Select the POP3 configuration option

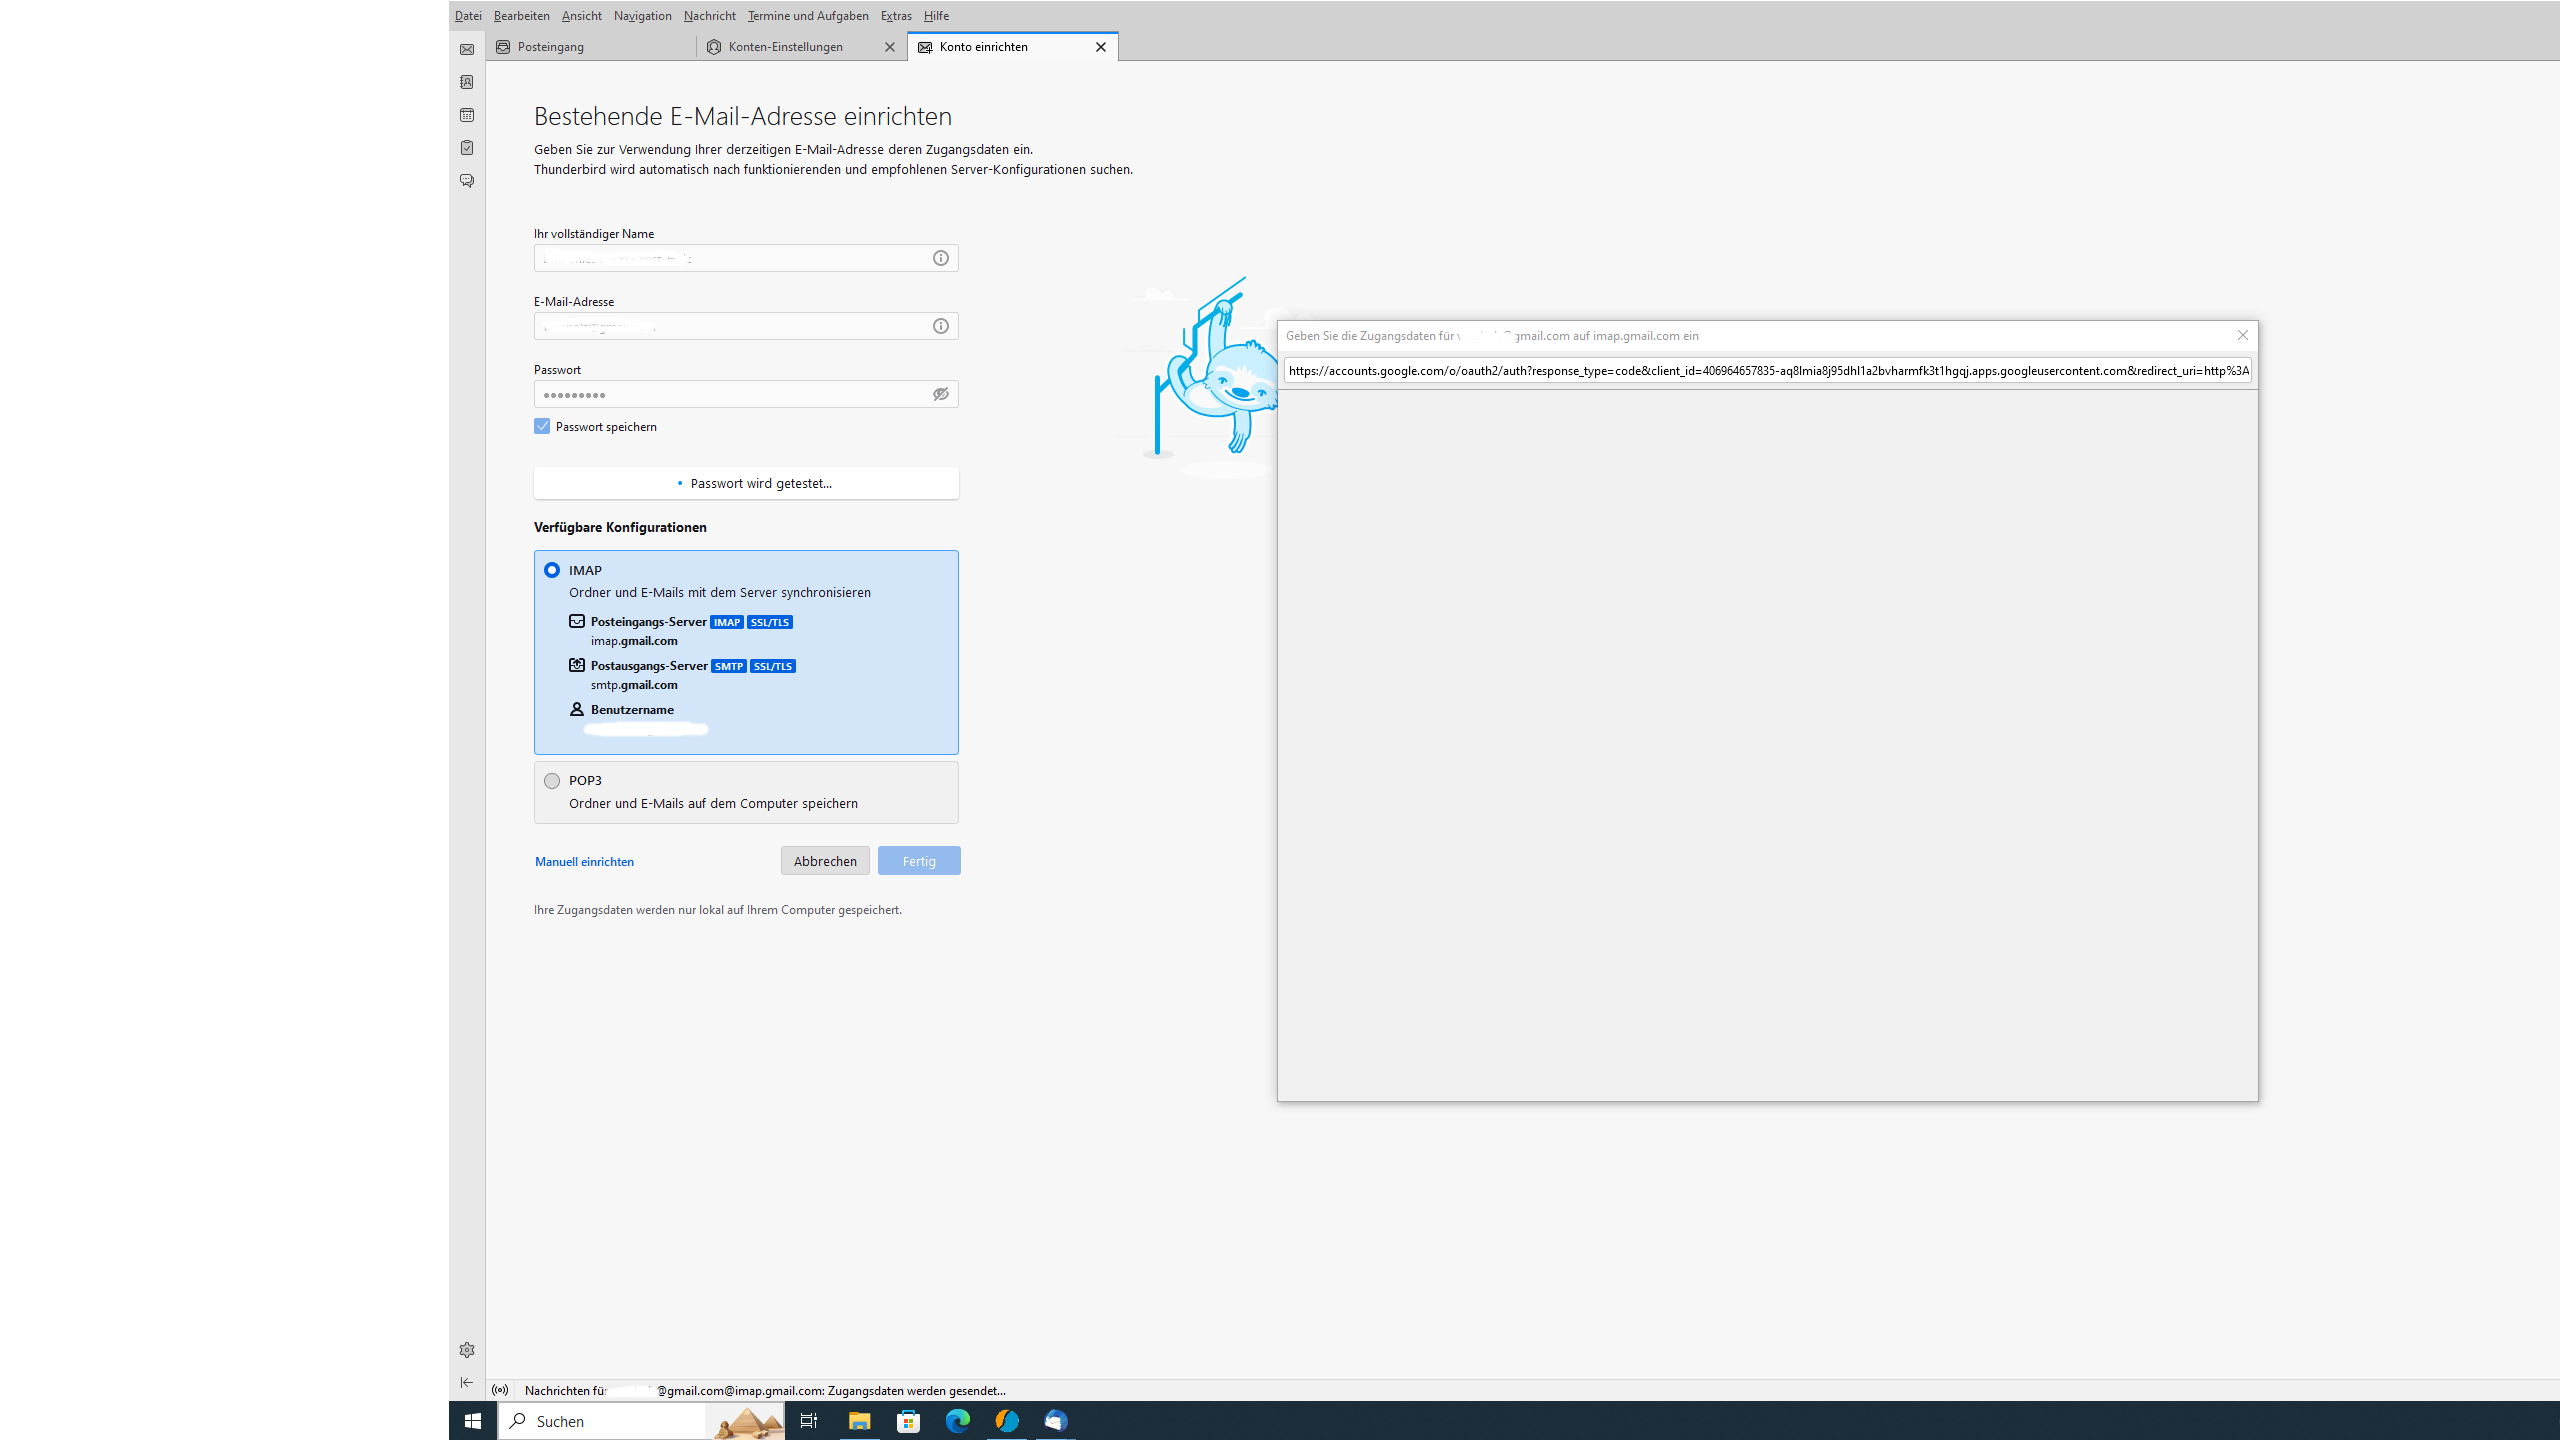[x=552, y=781]
